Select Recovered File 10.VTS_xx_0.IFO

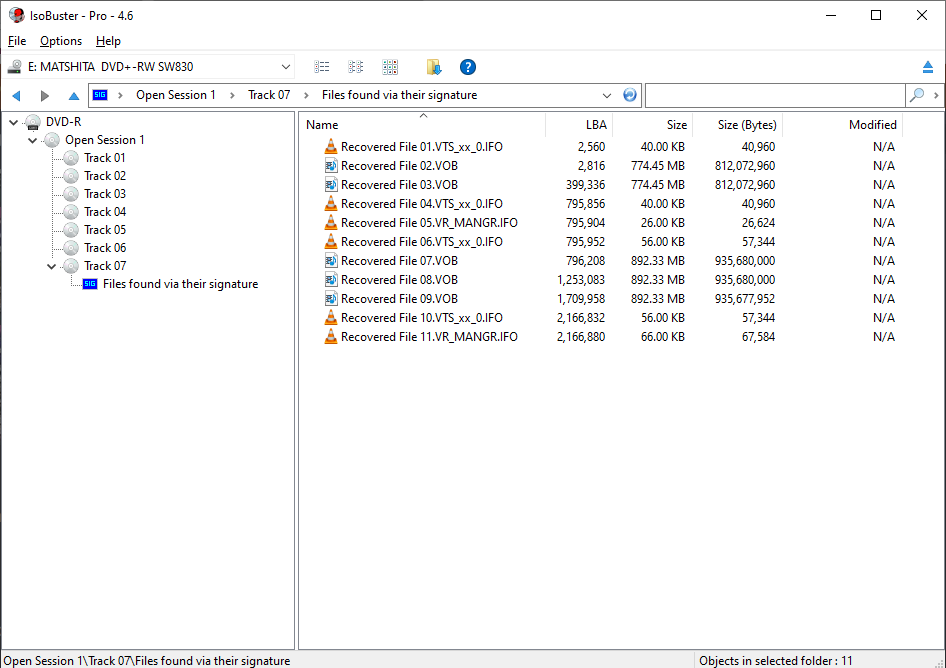422,317
